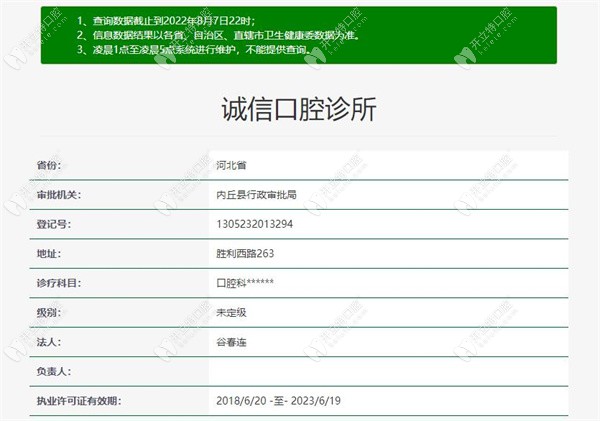Click the 省份 label

pos(49,165)
